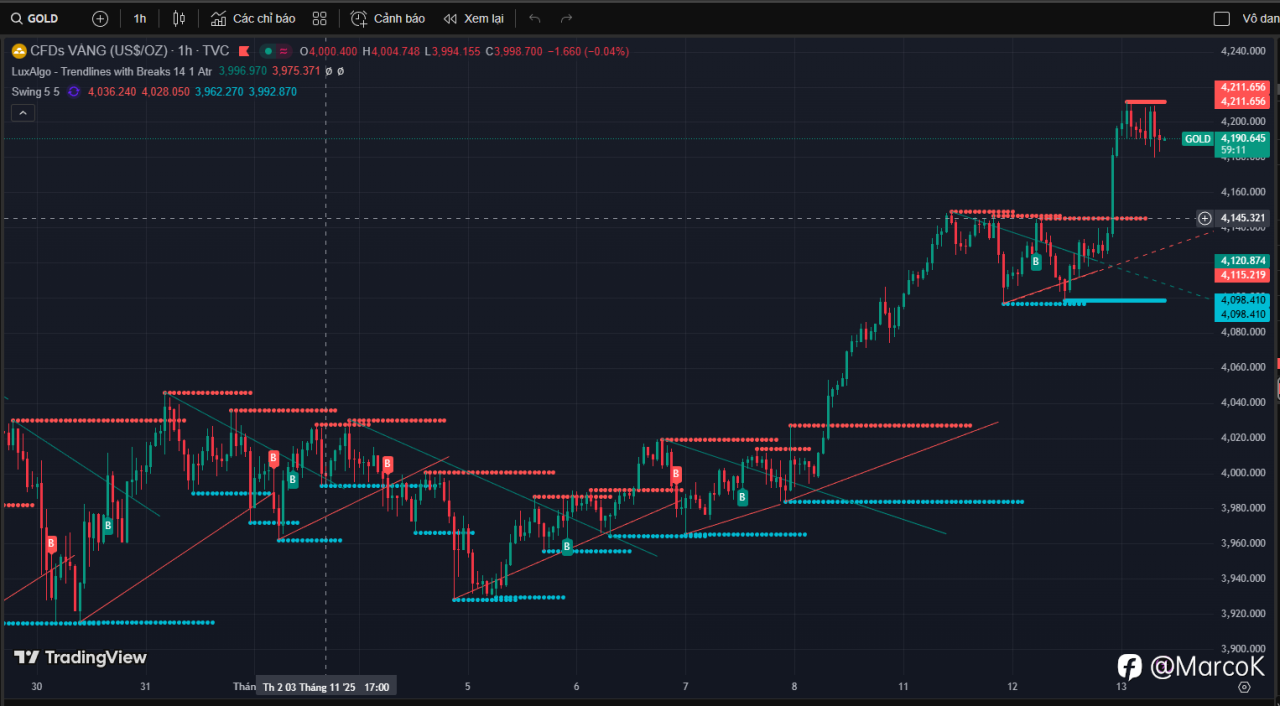Click the 4,190.645 current price tag
The width and height of the screenshot is (1280, 706).
1243,139
